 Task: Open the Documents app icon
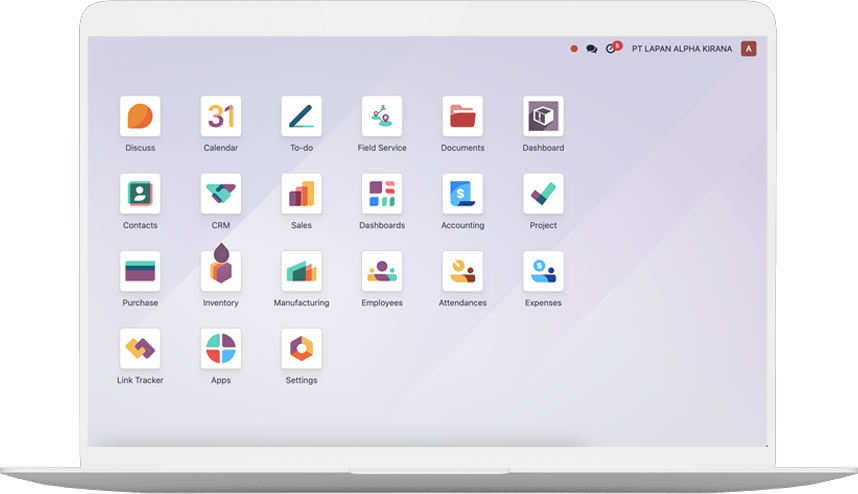click(462, 117)
